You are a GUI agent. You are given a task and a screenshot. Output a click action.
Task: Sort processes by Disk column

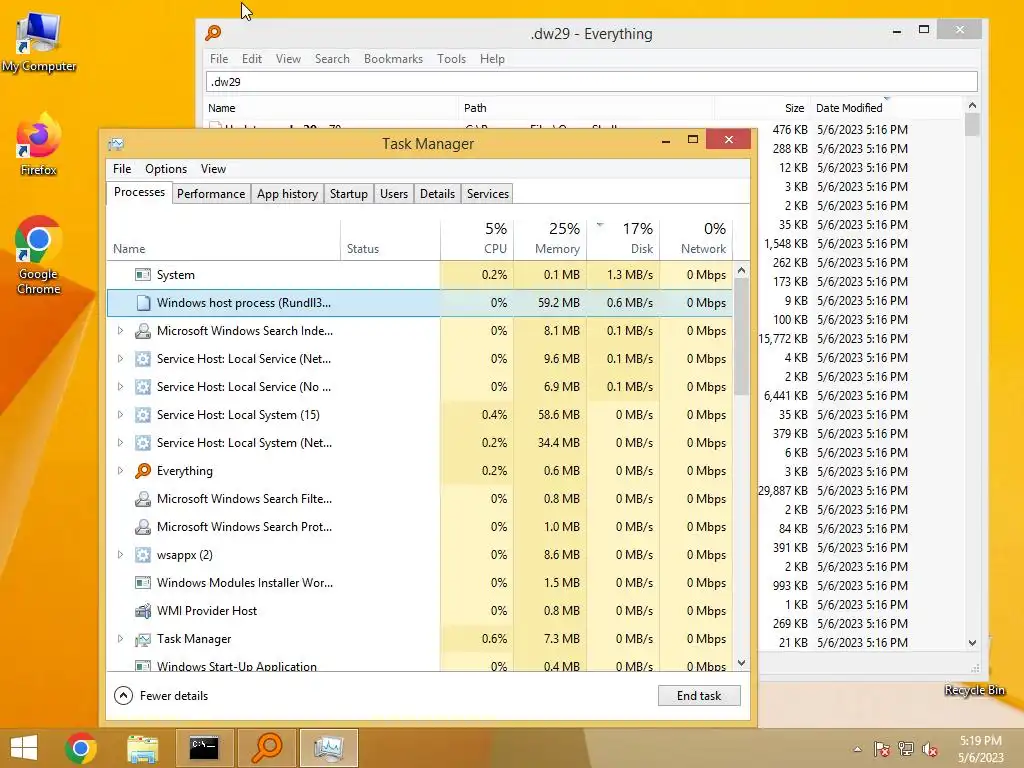coord(624,239)
